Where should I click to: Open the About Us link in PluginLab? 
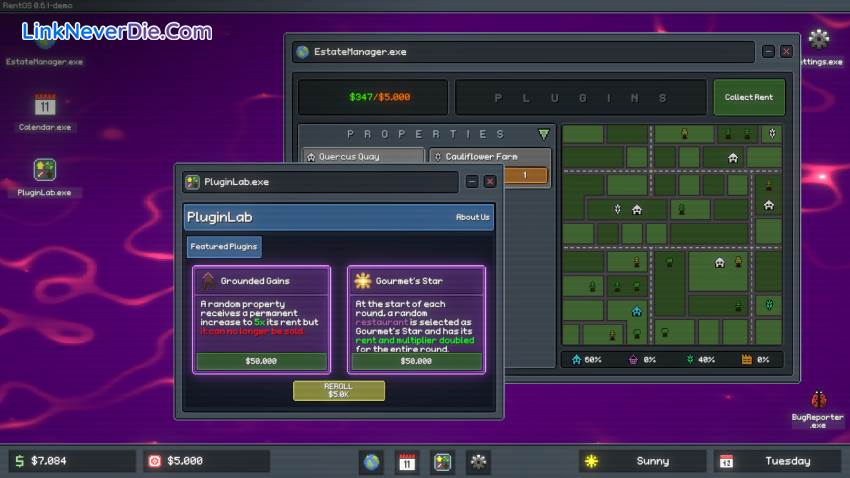(x=472, y=217)
